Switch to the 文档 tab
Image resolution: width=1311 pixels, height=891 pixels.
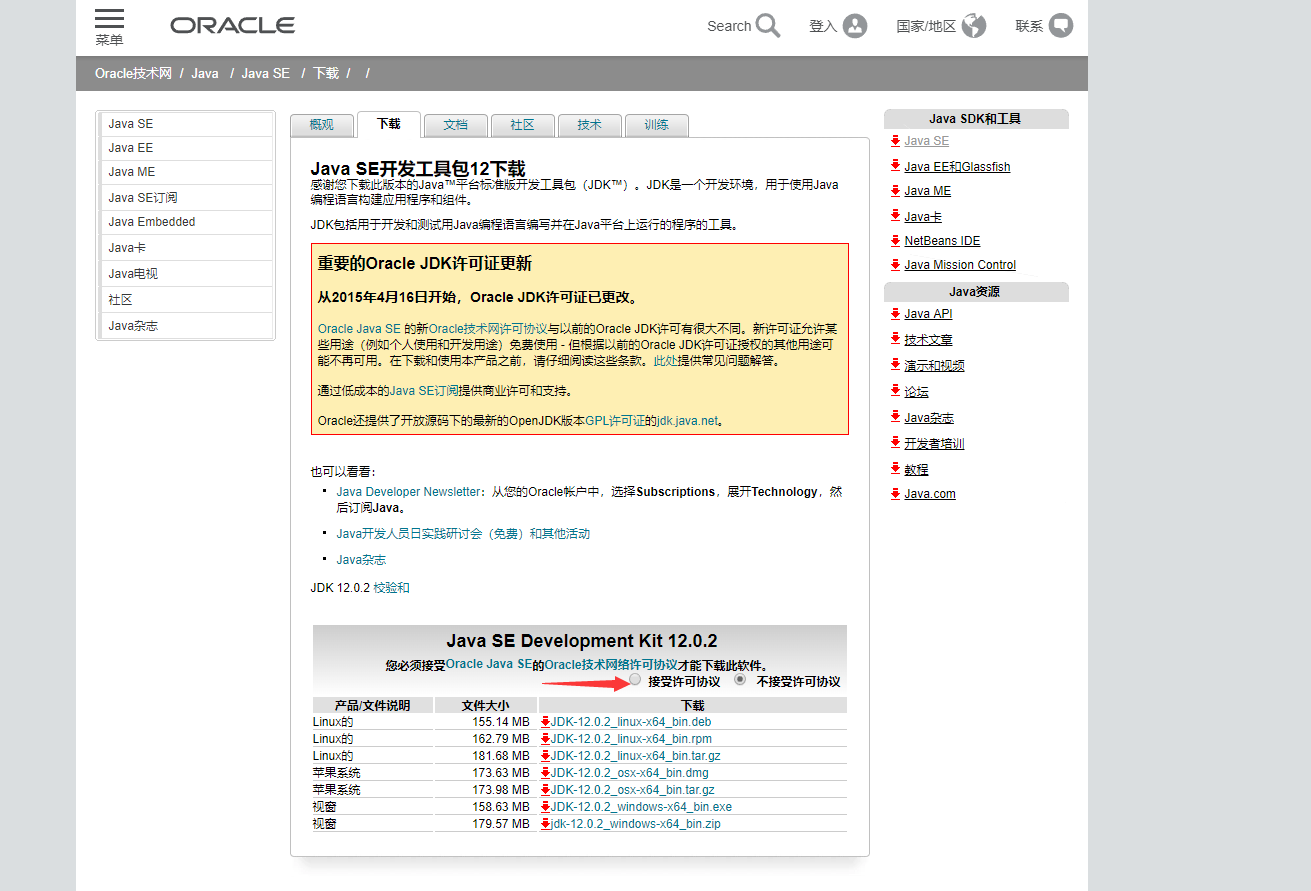click(456, 125)
